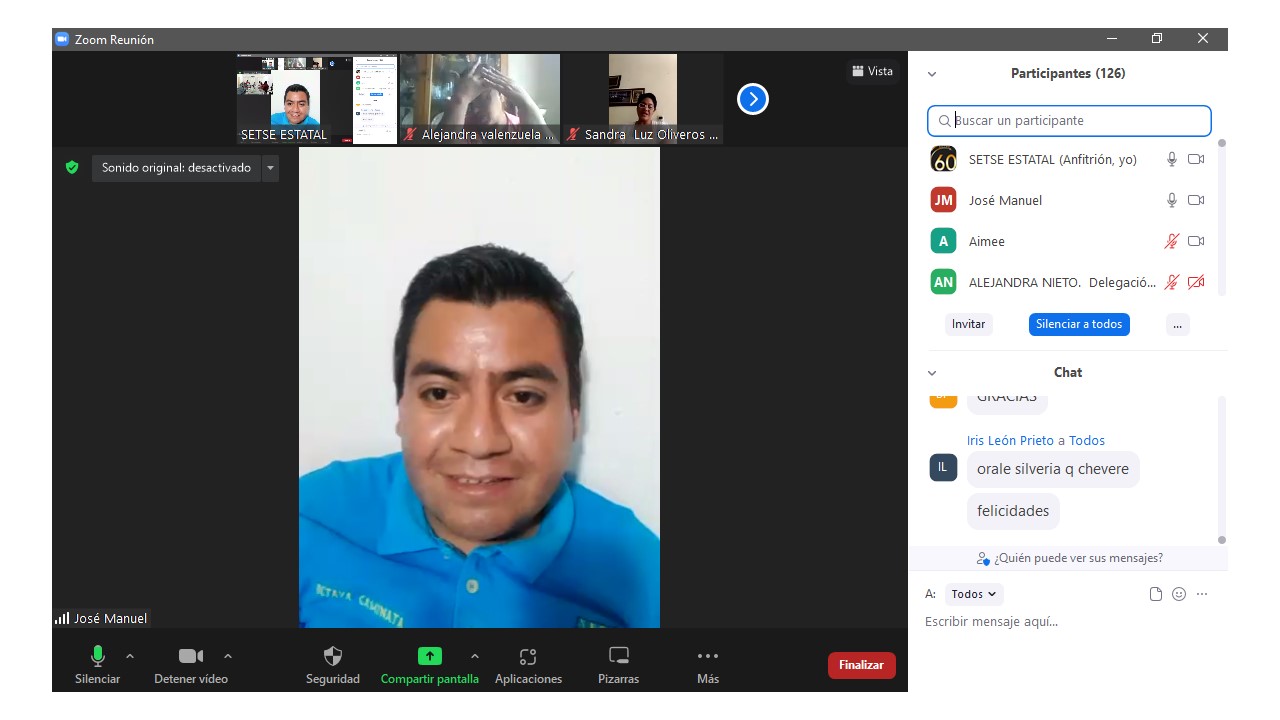
Task: Click the chat panel scrollbar
Action: coord(1221,470)
